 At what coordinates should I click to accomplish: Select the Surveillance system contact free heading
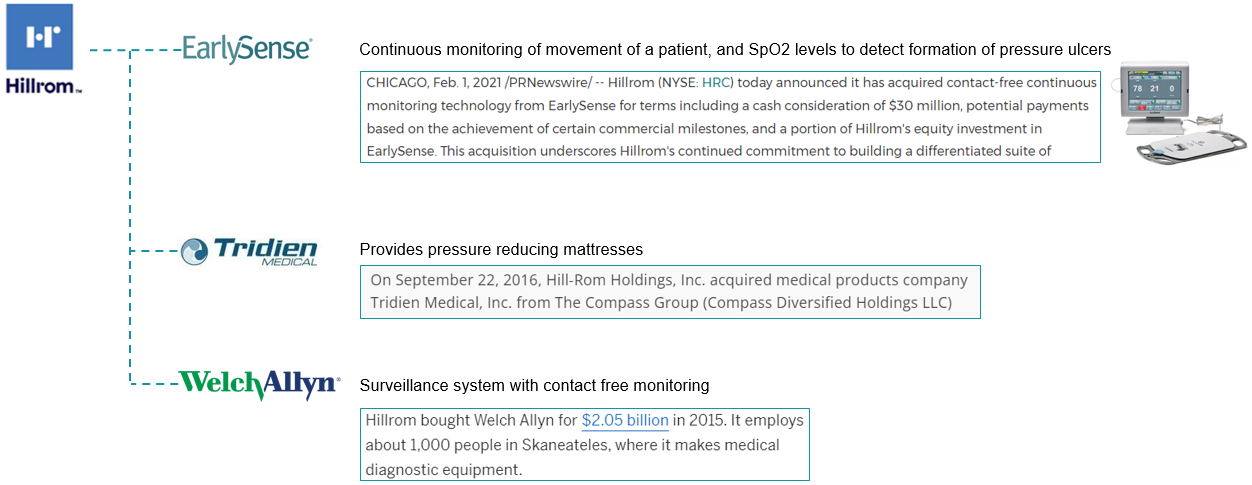pyautogui.click(x=534, y=385)
